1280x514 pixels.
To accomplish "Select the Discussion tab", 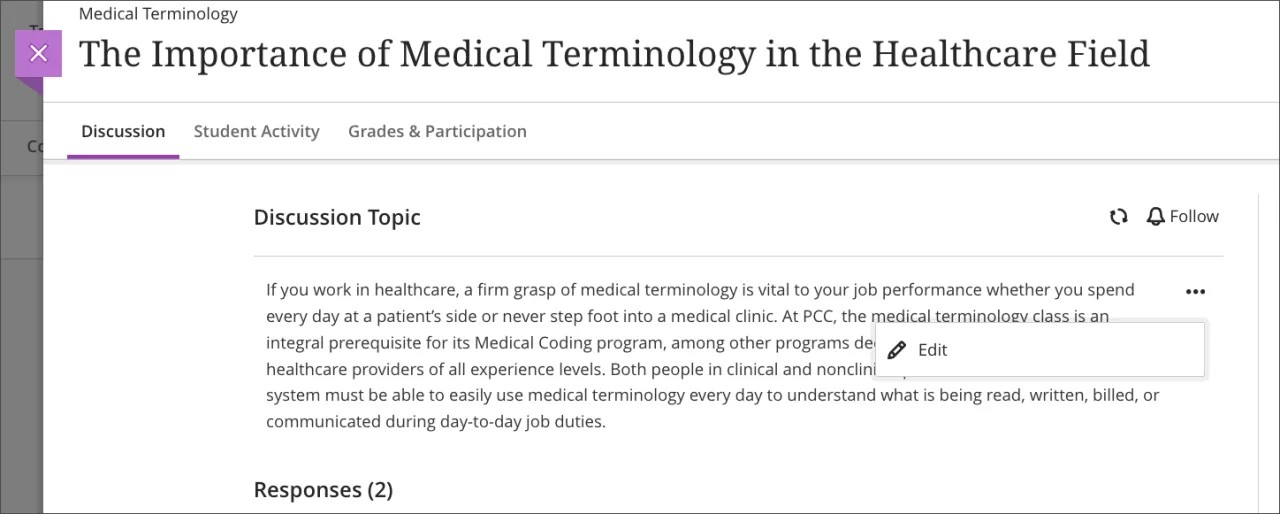I will click(123, 131).
